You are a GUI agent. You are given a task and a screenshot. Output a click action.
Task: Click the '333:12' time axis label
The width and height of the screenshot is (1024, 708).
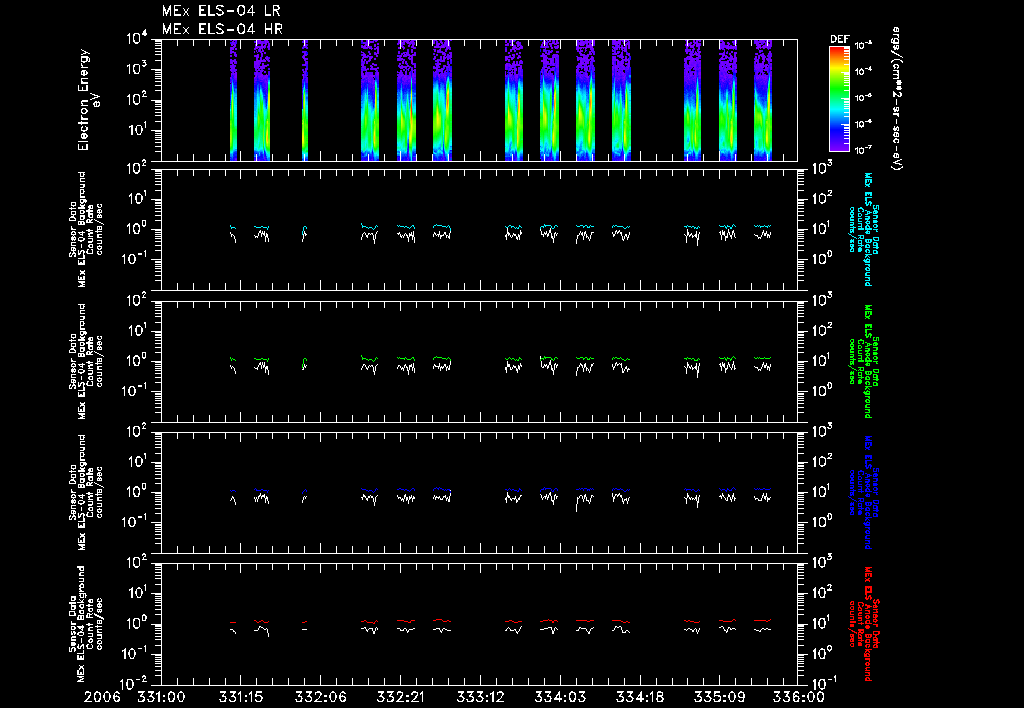point(479,697)
